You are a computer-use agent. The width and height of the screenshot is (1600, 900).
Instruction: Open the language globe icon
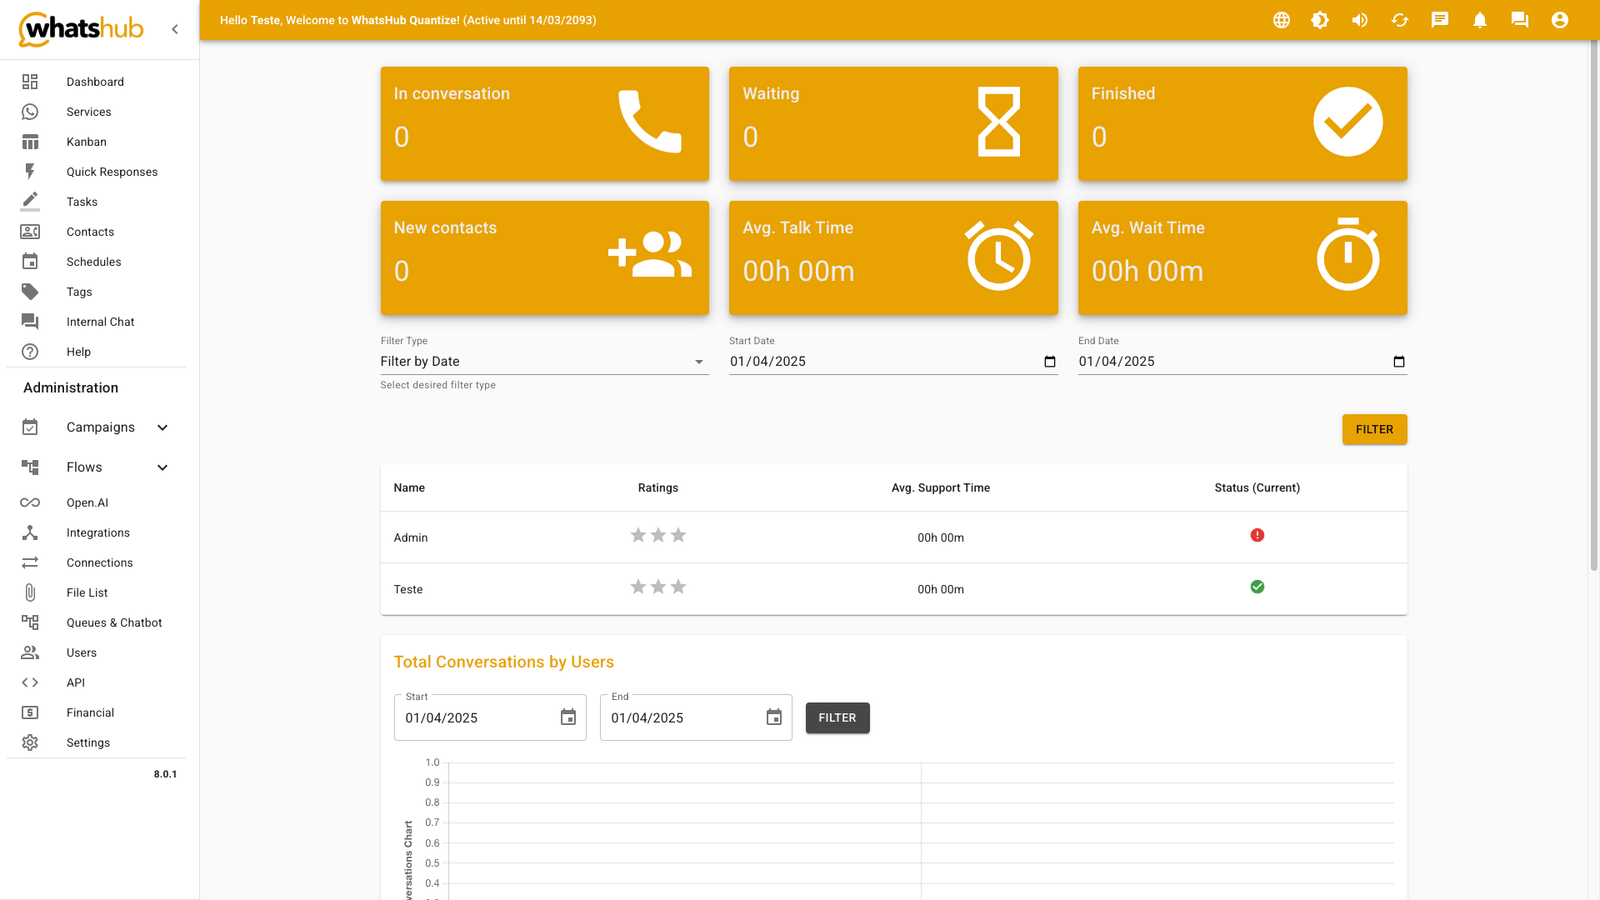pos(1281,20)
